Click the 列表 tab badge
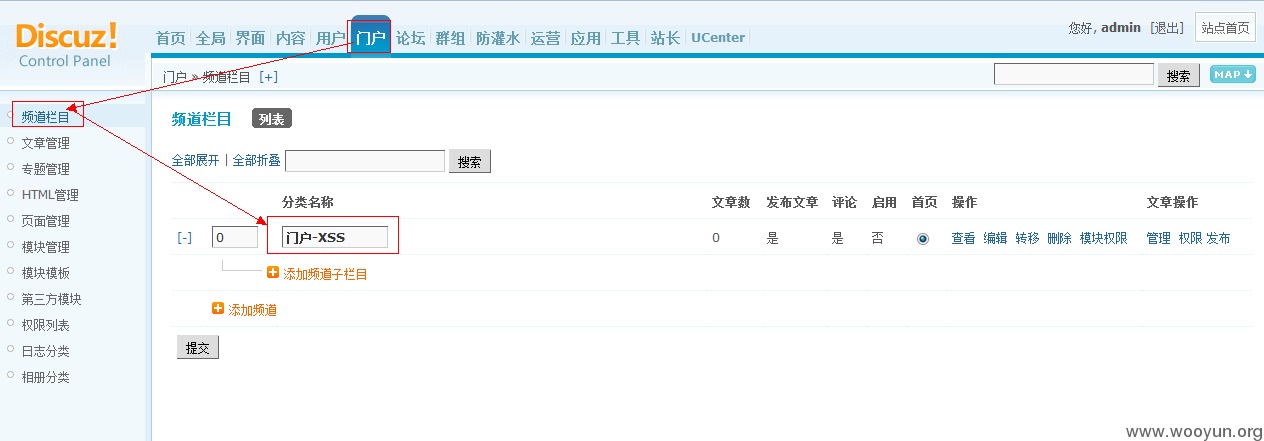 [271, 119]
